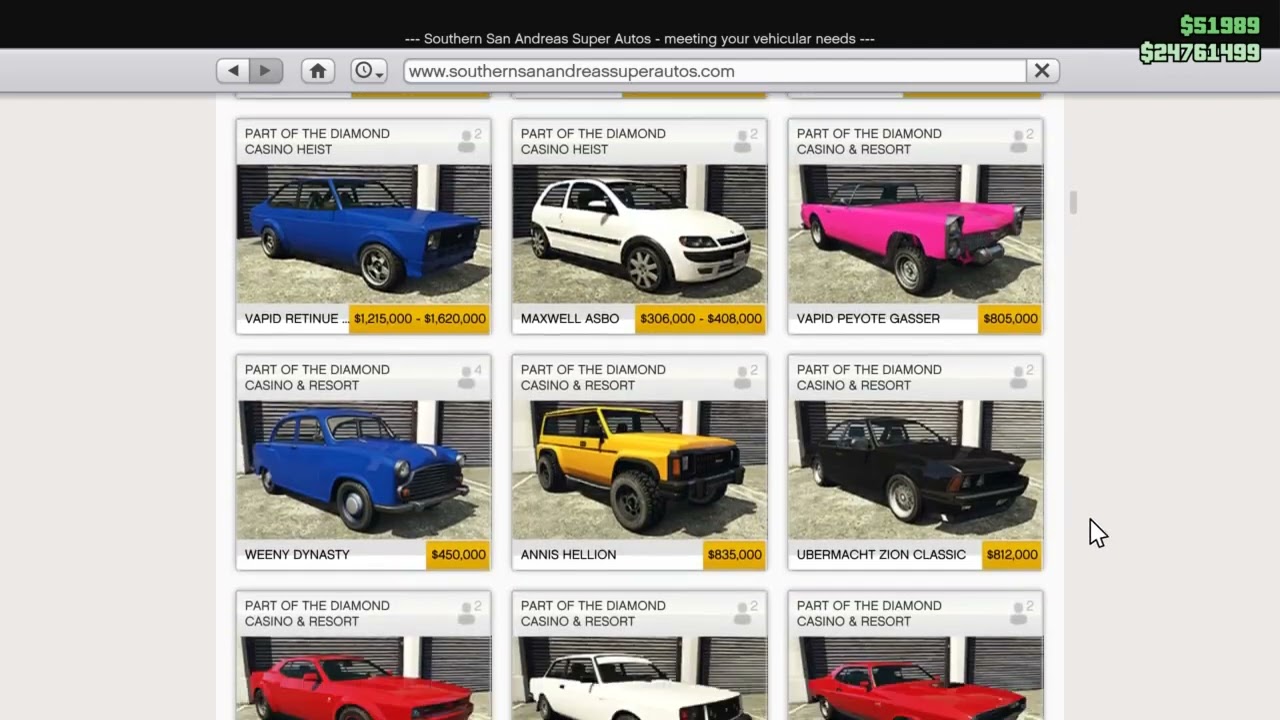Select the Maxwell Asbo name label
Image resolution: width=1280 pixels, height=720 pixels.
(x=570, y=319)
